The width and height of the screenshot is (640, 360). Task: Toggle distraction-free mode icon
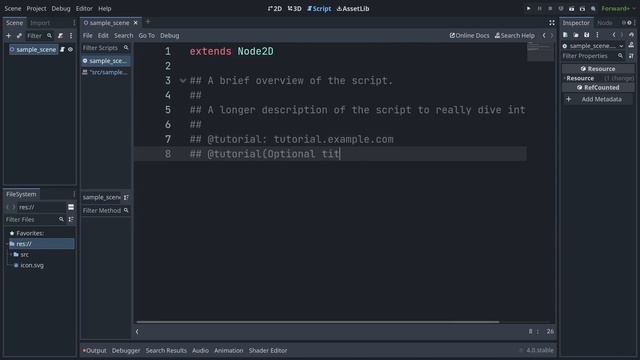coord(552,23)
